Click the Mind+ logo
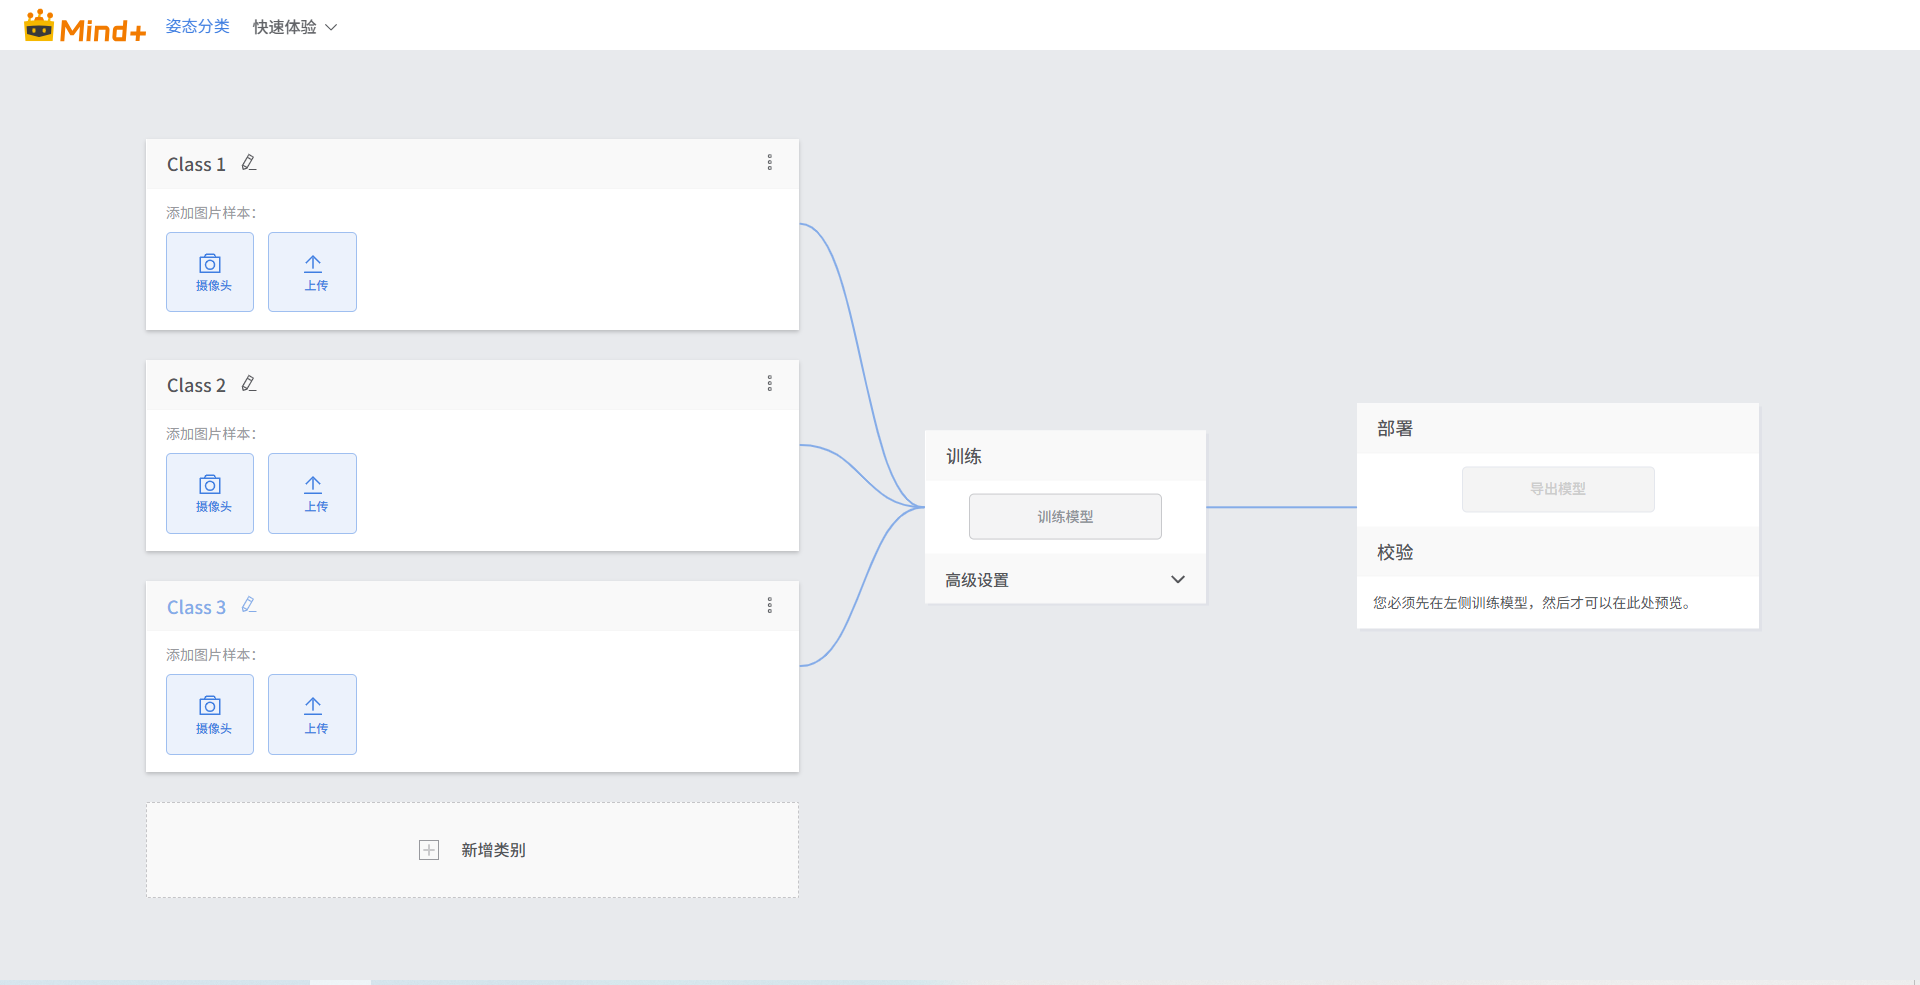This screenshot has width=1920, height=985. pyautogui.click(x=85, y=27)
